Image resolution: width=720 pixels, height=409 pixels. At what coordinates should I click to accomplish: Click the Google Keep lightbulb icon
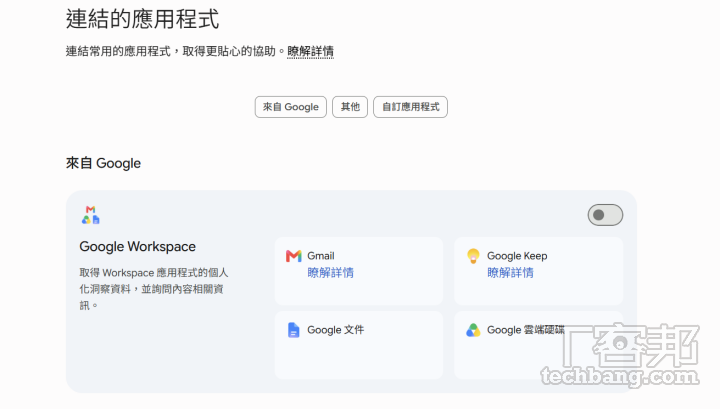pos(473,256)
